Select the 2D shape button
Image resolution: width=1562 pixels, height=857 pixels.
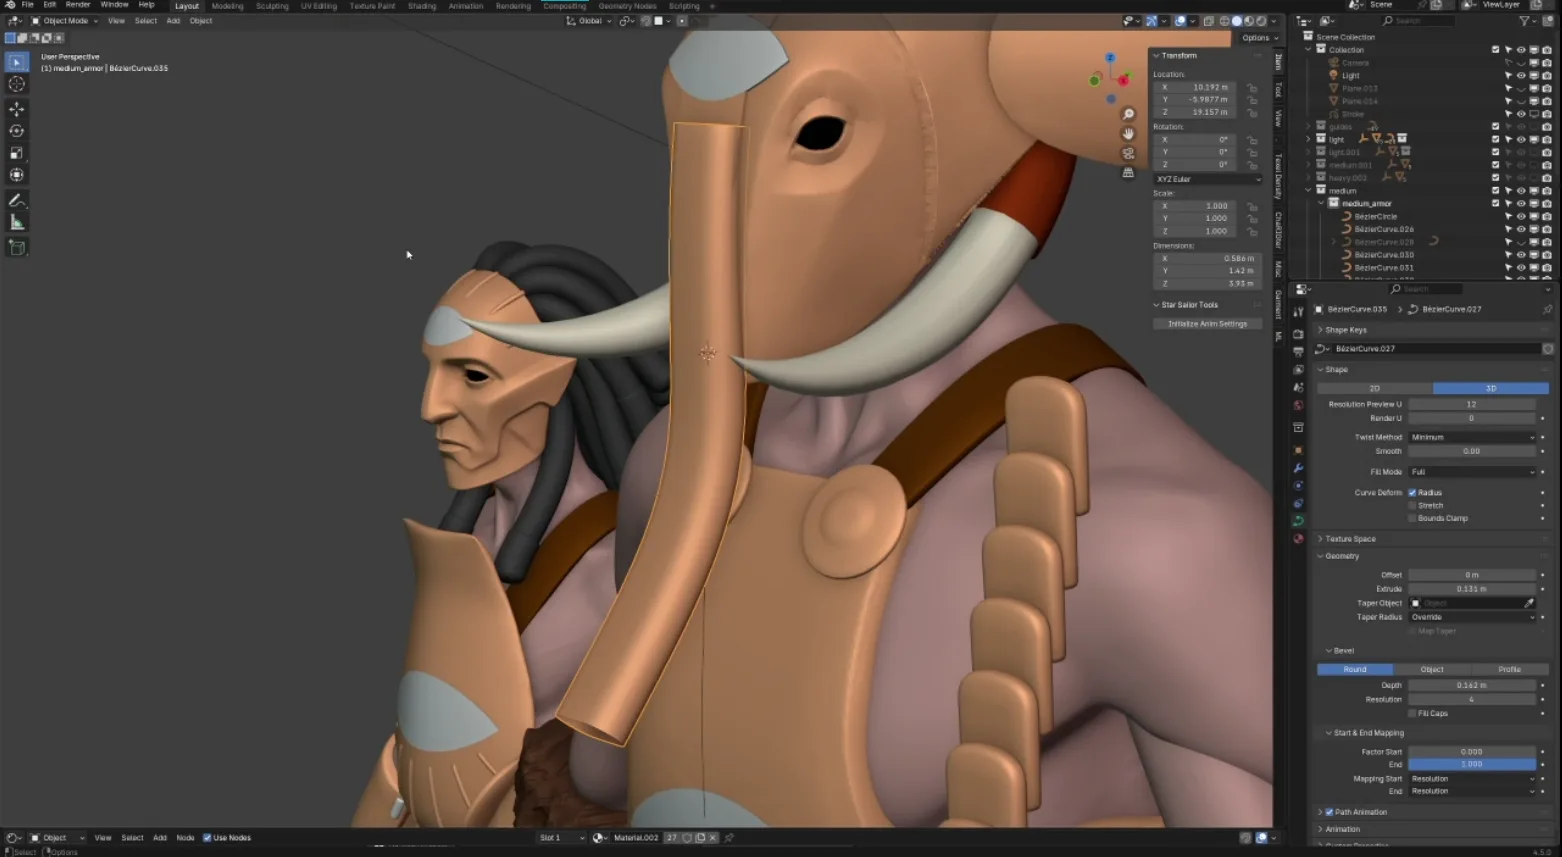(1375, 388)
